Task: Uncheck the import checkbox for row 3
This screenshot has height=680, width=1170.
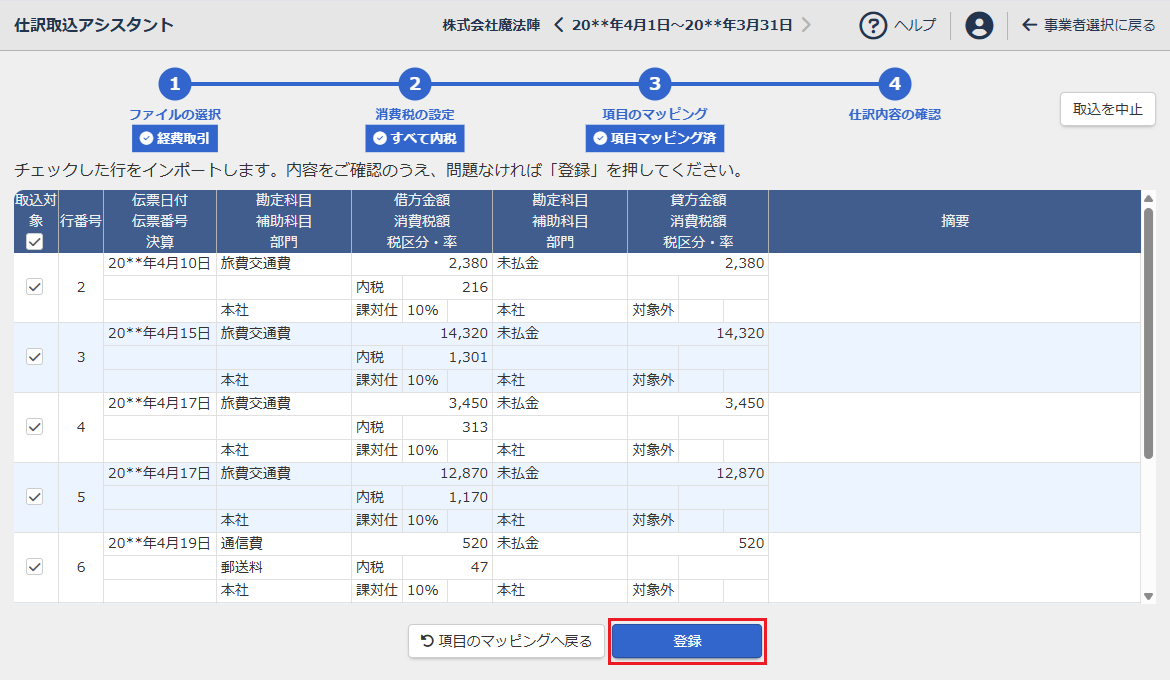Action: click(35, 357)
